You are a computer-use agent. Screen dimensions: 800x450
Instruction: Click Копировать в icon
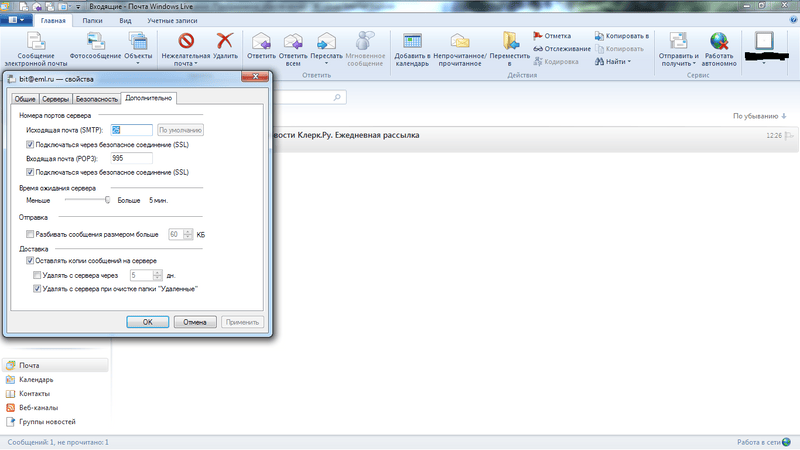[x=599, y=36]
